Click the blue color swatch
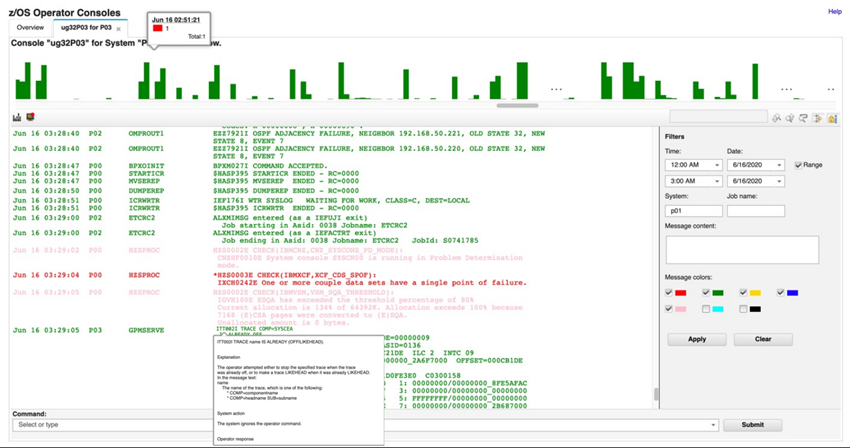The height and width of the screenshot is (448, 850). (792, 293)
